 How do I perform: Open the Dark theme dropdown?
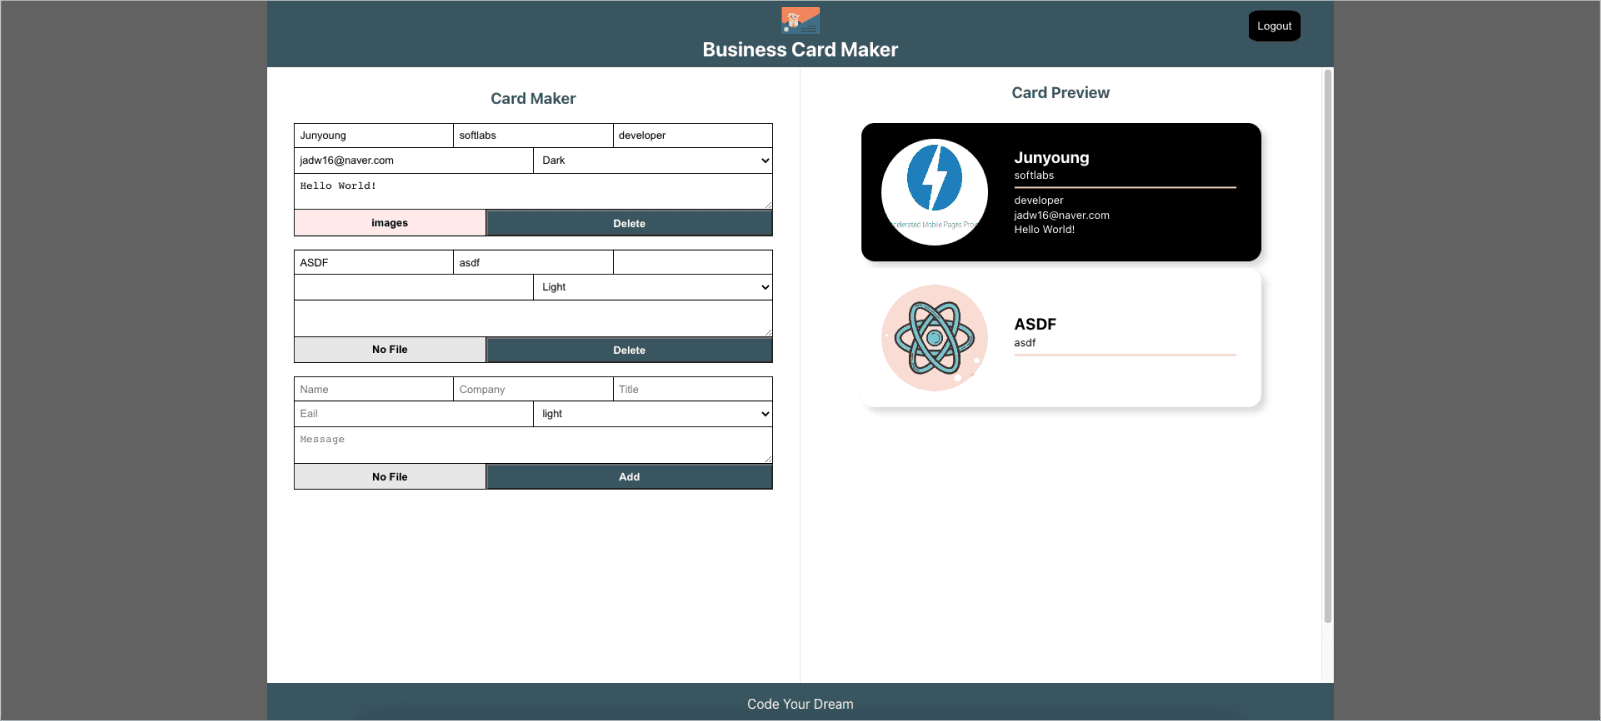(x=653, y=160)
